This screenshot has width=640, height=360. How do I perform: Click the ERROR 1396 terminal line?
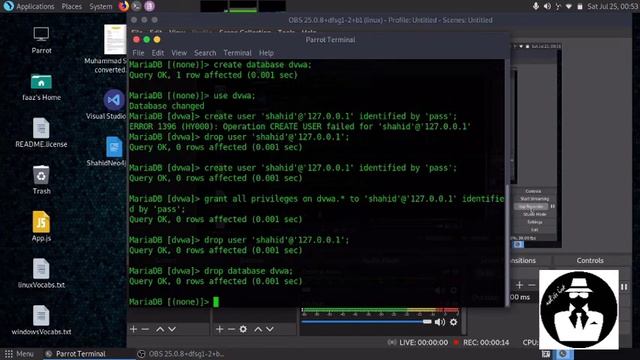click(300, 127)
